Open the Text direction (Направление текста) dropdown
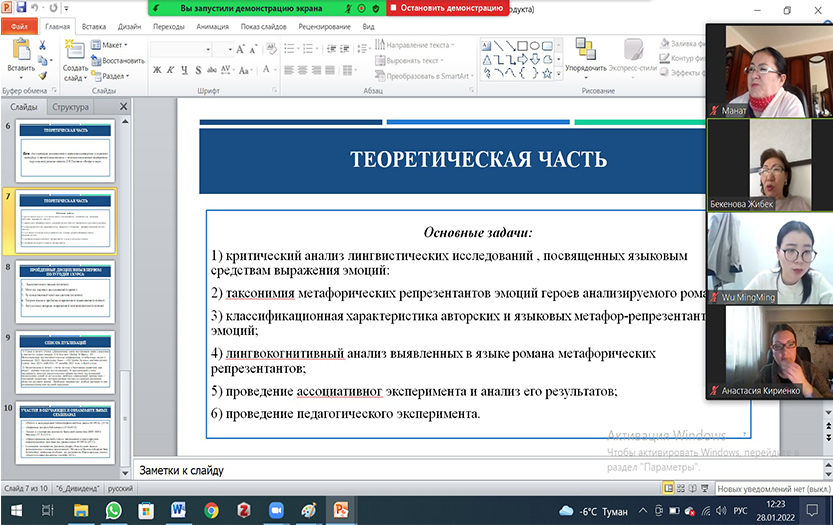Image resolution: width=833 pixels, height=525 pixels. click(x=418, y=45)
